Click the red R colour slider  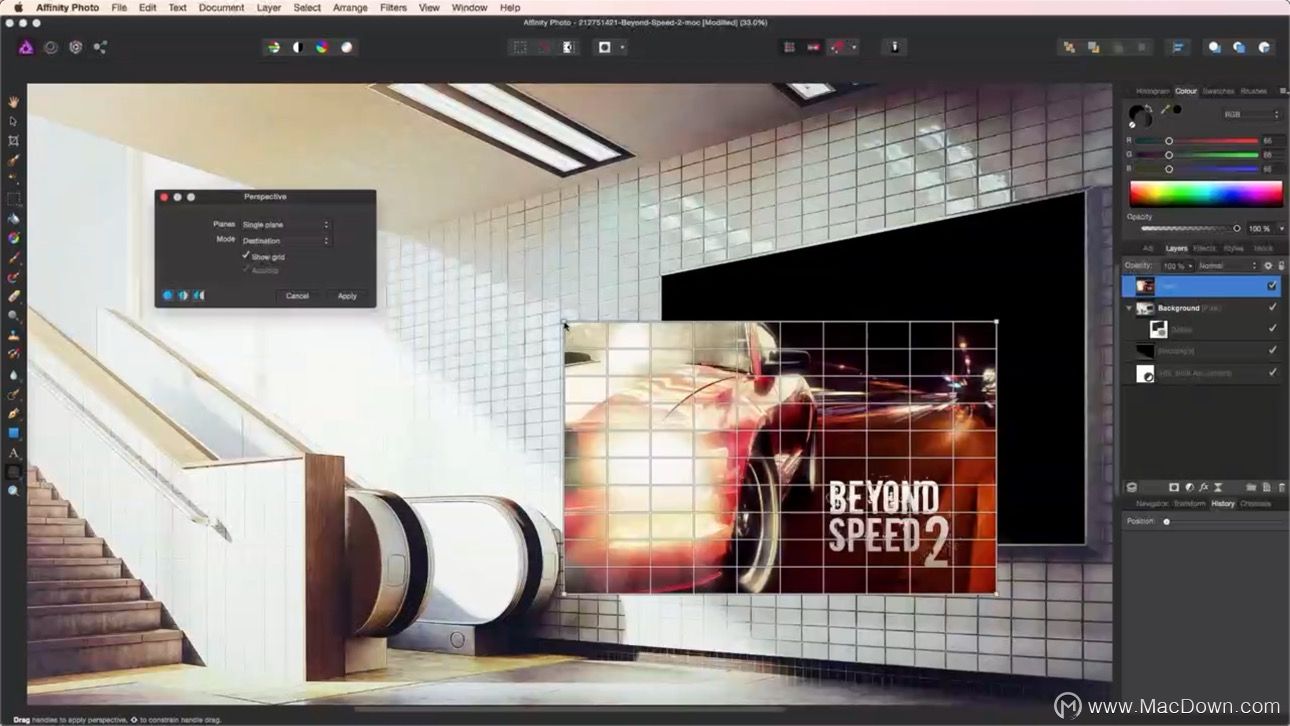(x=1197, y=141)
